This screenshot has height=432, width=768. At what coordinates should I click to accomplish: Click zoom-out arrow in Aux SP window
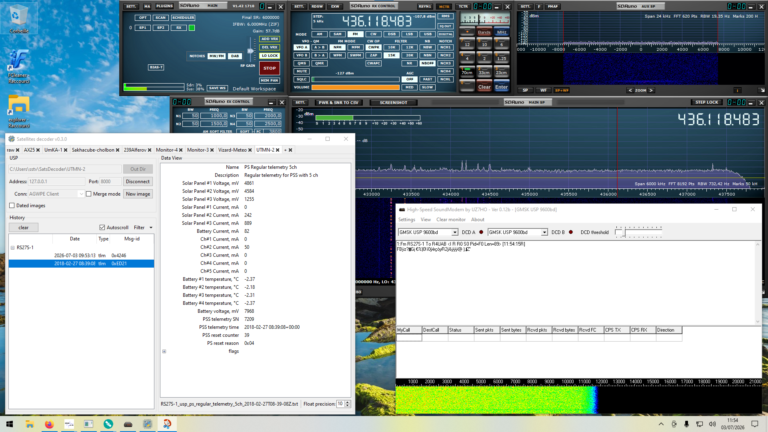(630, 91)
